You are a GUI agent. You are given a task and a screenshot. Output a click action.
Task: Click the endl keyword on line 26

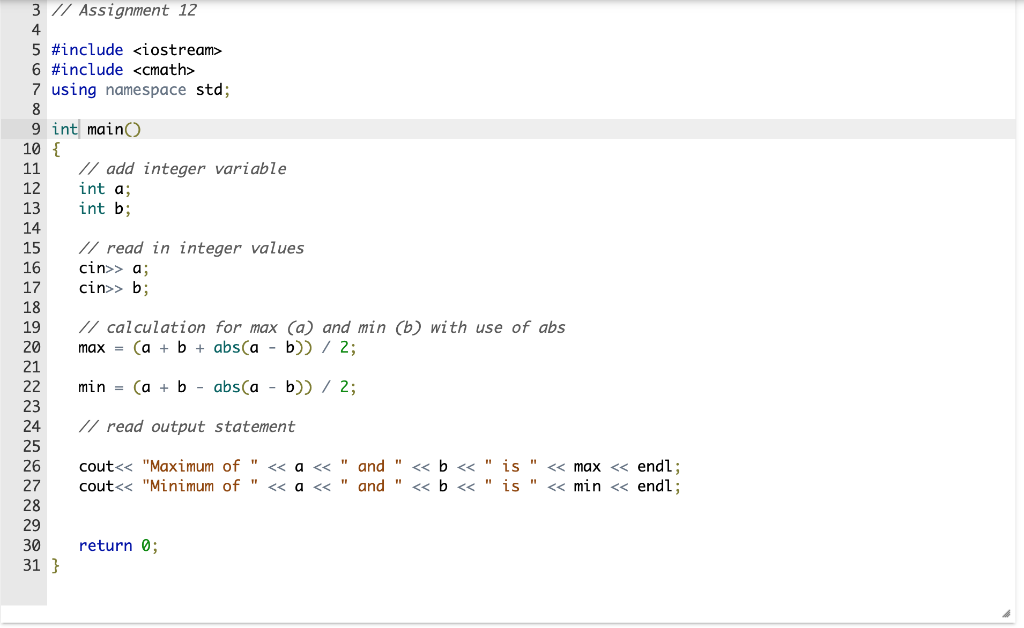656,466
